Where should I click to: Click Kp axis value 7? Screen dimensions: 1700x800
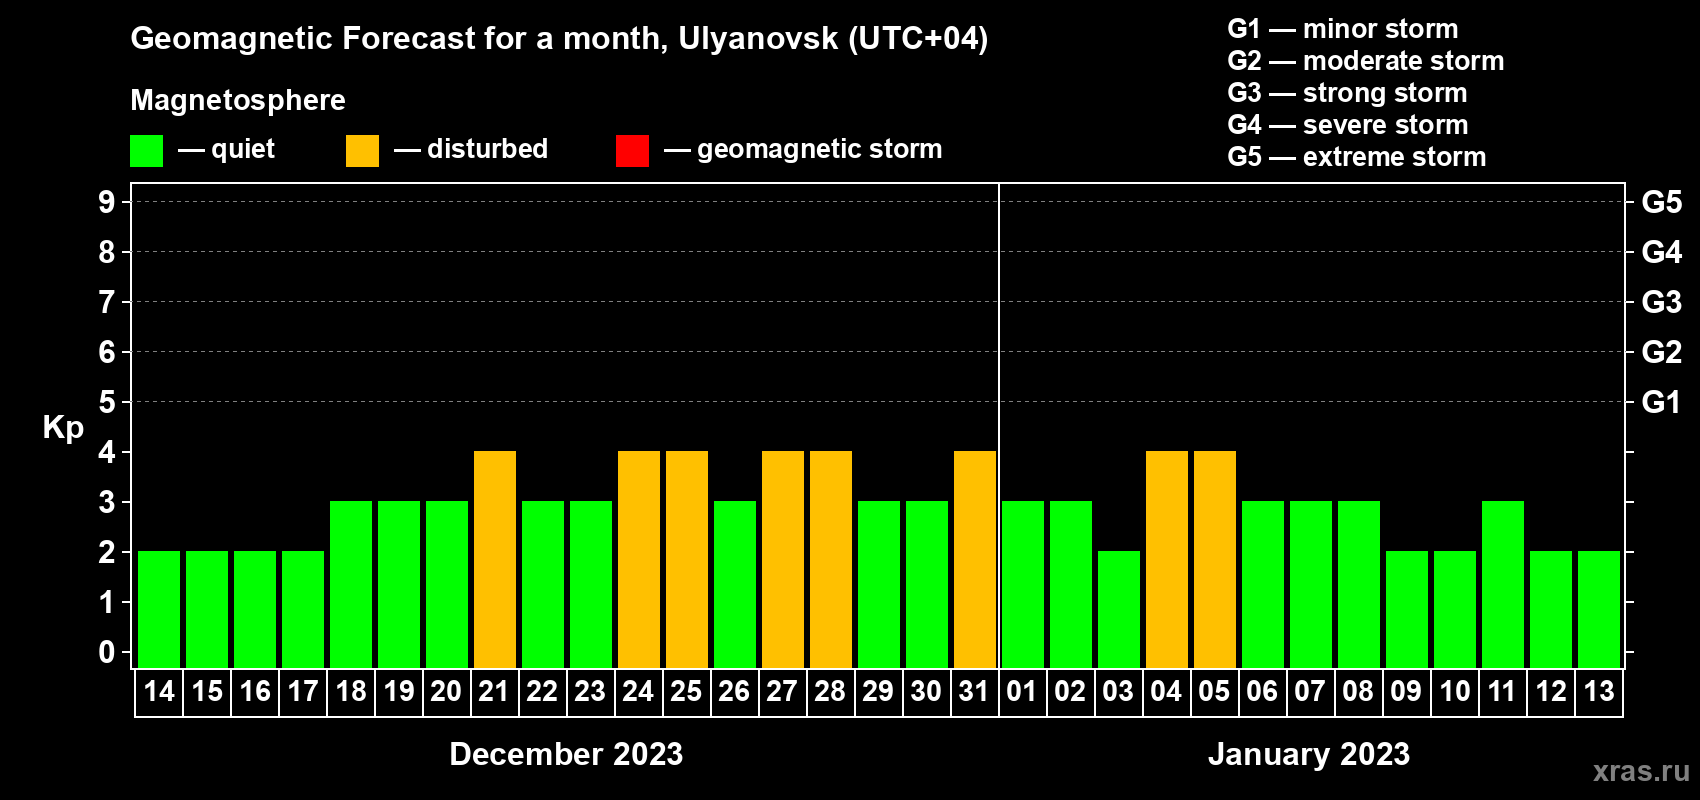point(107,302)
